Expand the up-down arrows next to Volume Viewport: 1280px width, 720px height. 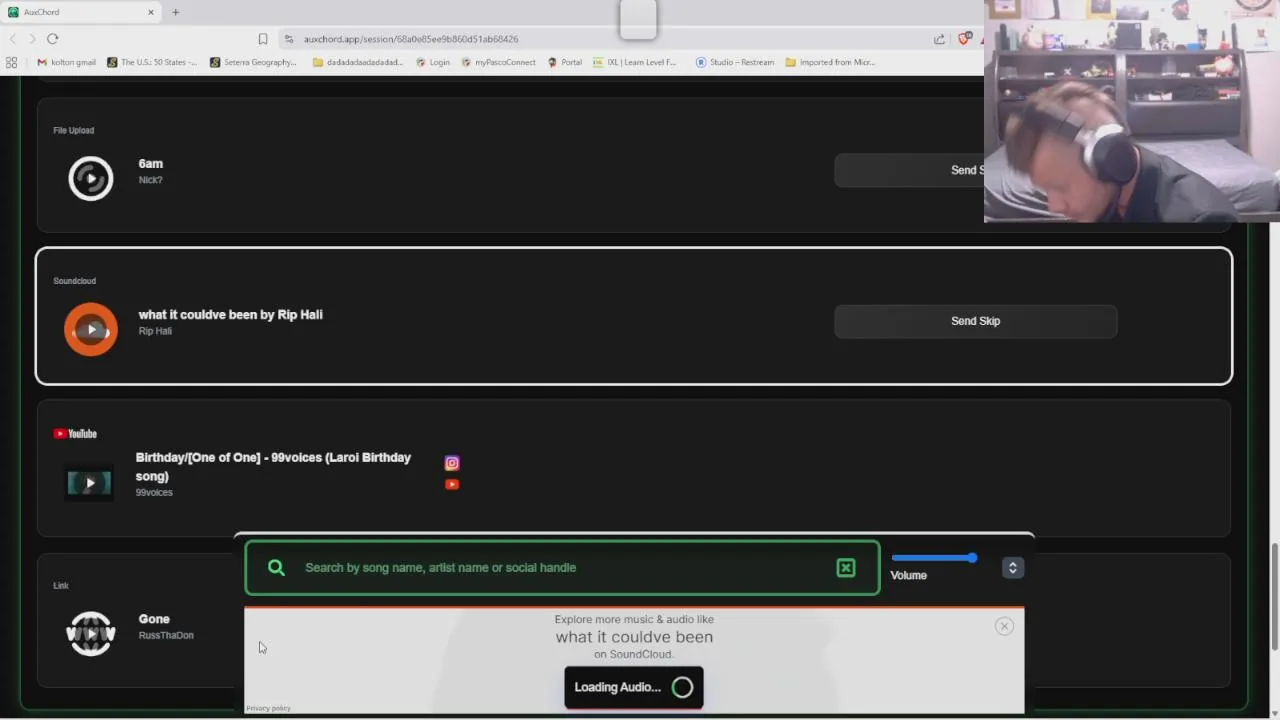click(x=1012, y=568)
